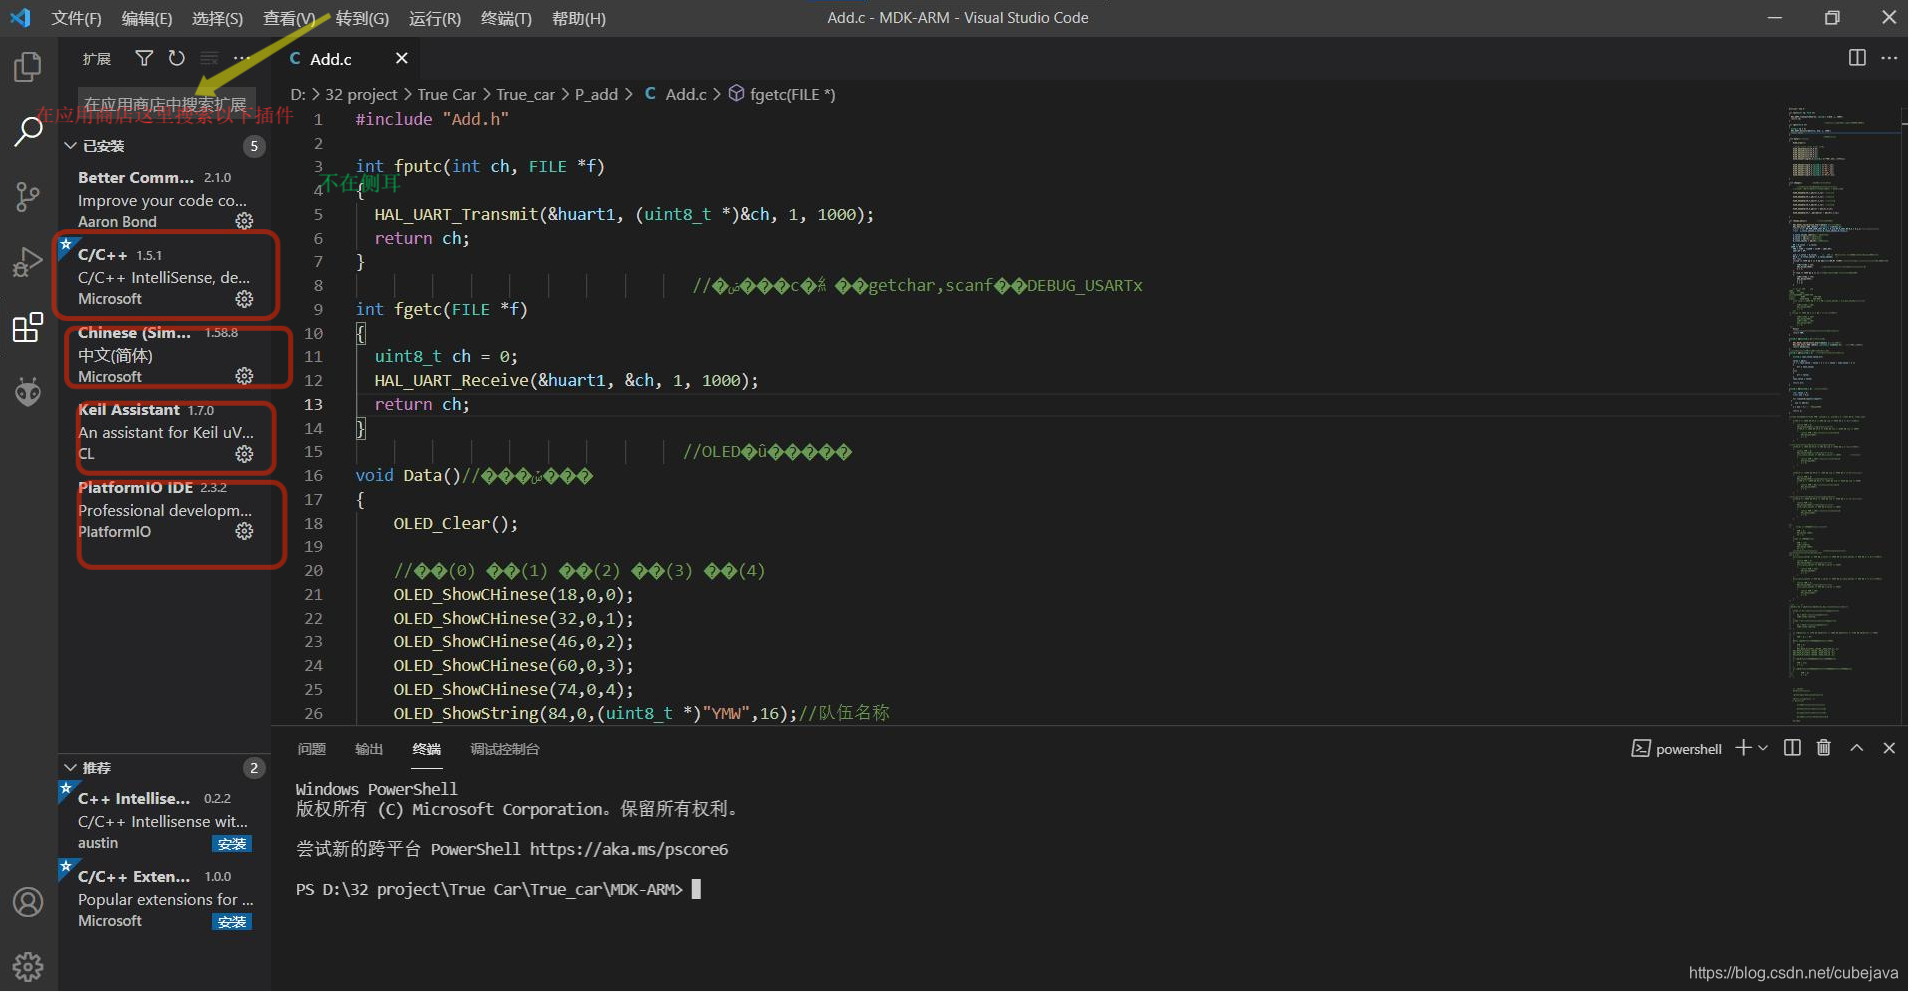This screenshot has width=1909, height=992.
Task: Open the PlatformIO IDE extension entry
Action: pos(165,510)
